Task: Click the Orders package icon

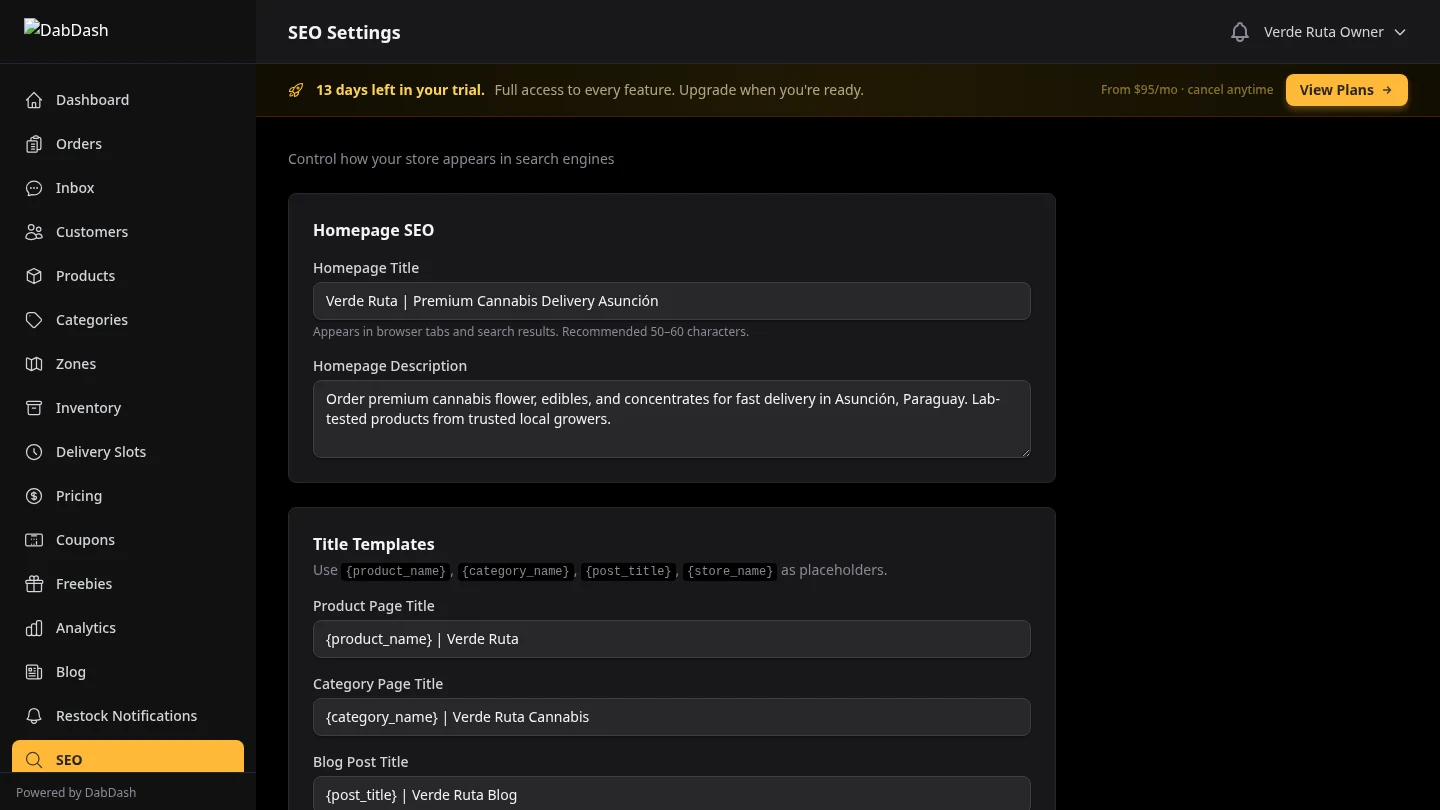Action: click(33, 144)
